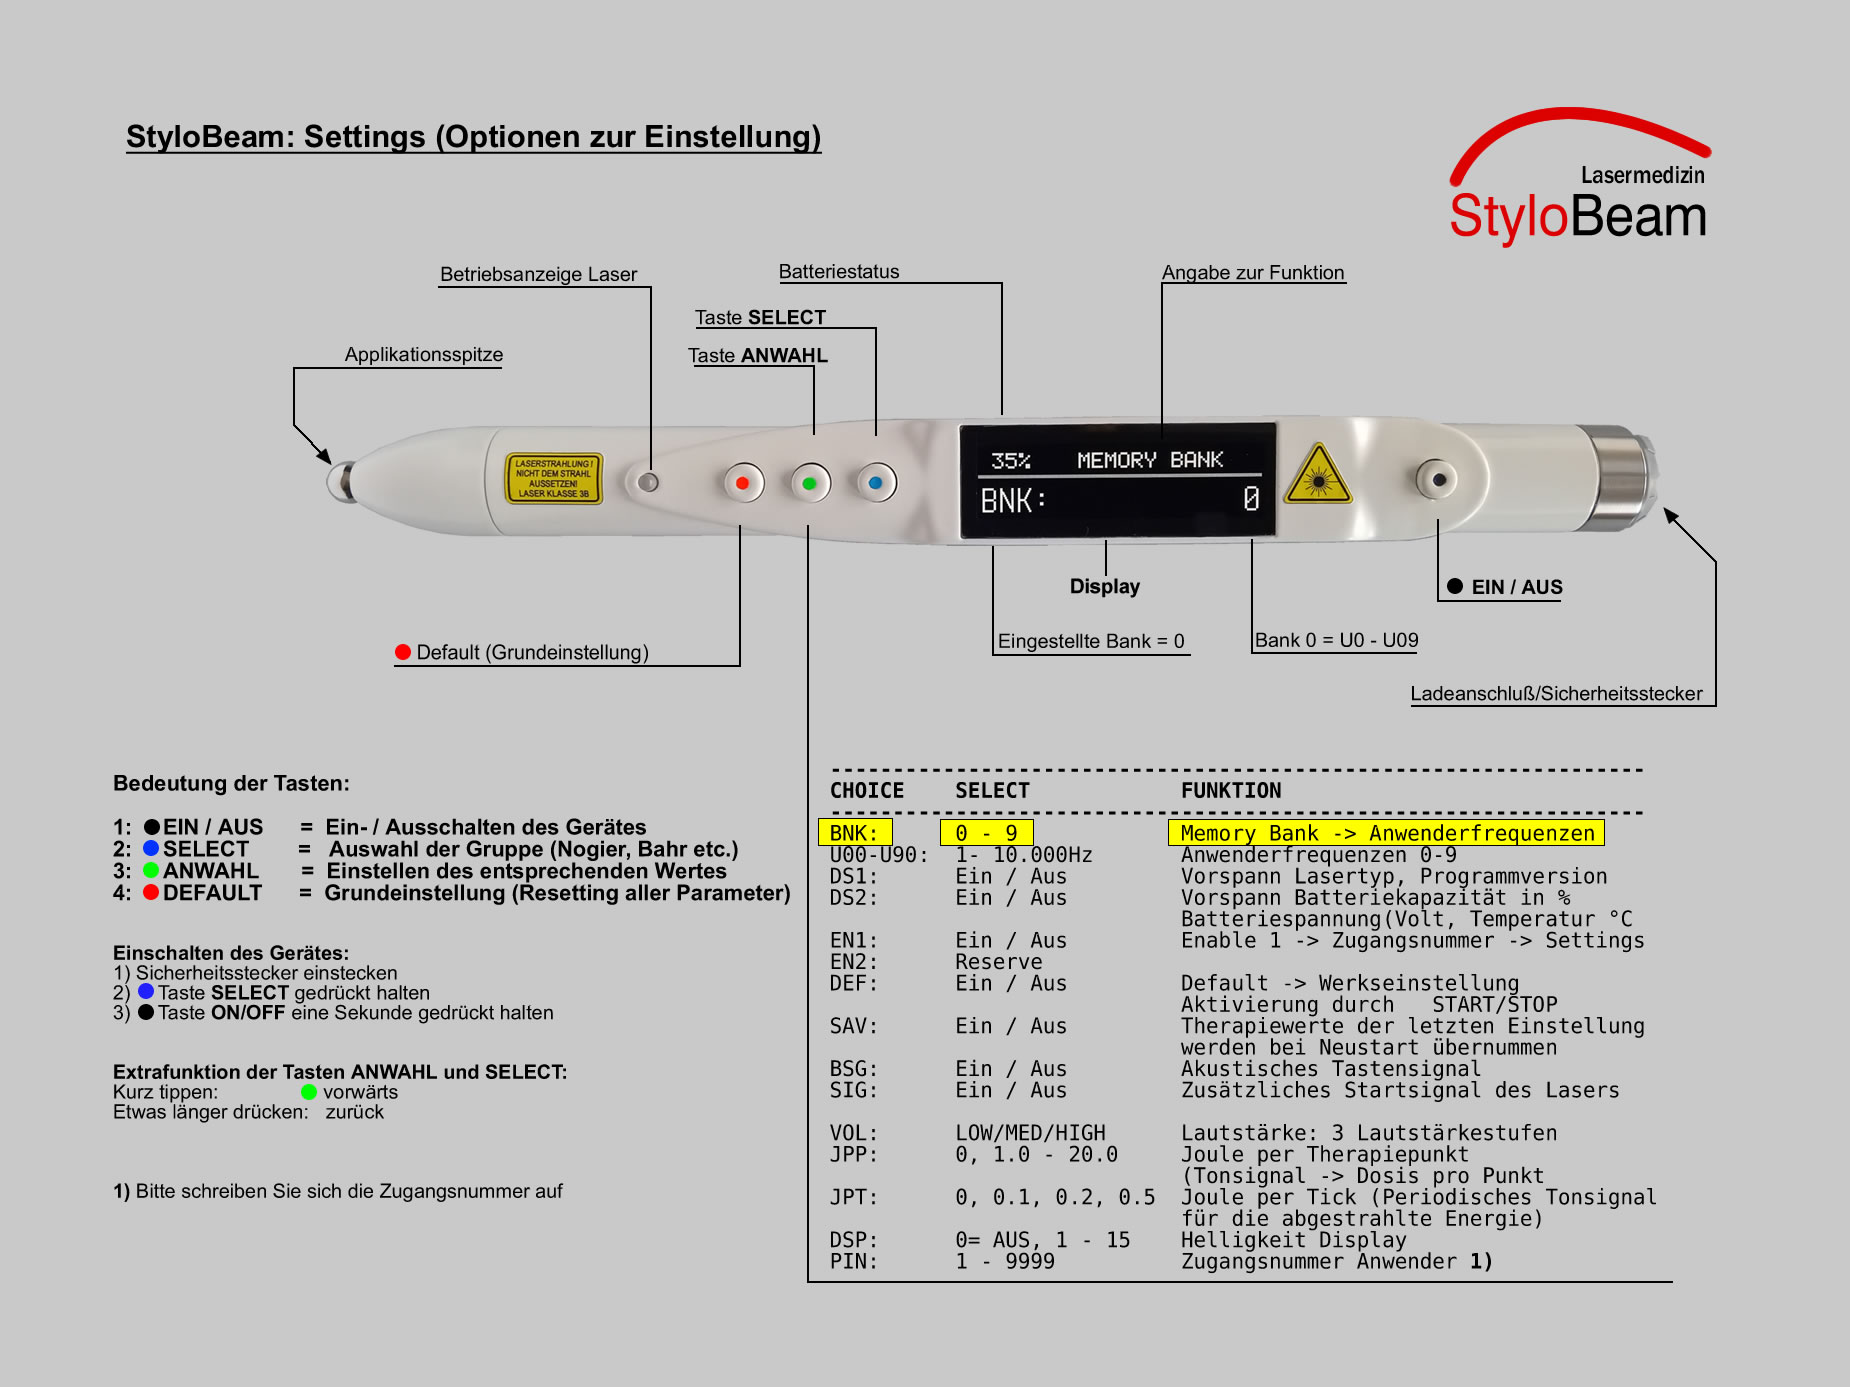Image resolution: width=1850 pixels, height=1387 pixels.
Task: Click the green dot next to vorwärts
Action: [x=309, y=1092]
